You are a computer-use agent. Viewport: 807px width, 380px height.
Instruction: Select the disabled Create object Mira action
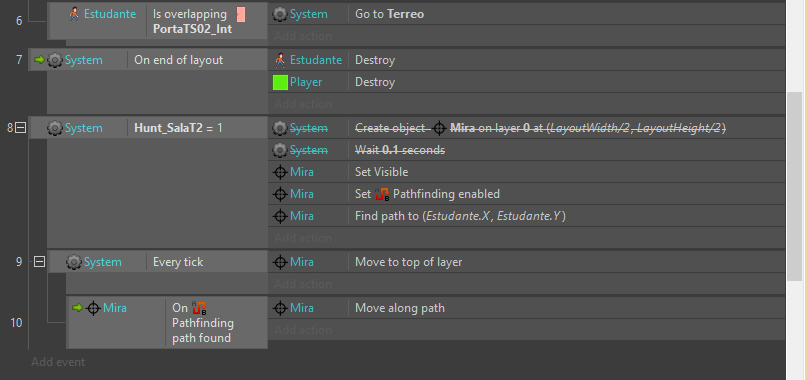[x=526, y=128]
